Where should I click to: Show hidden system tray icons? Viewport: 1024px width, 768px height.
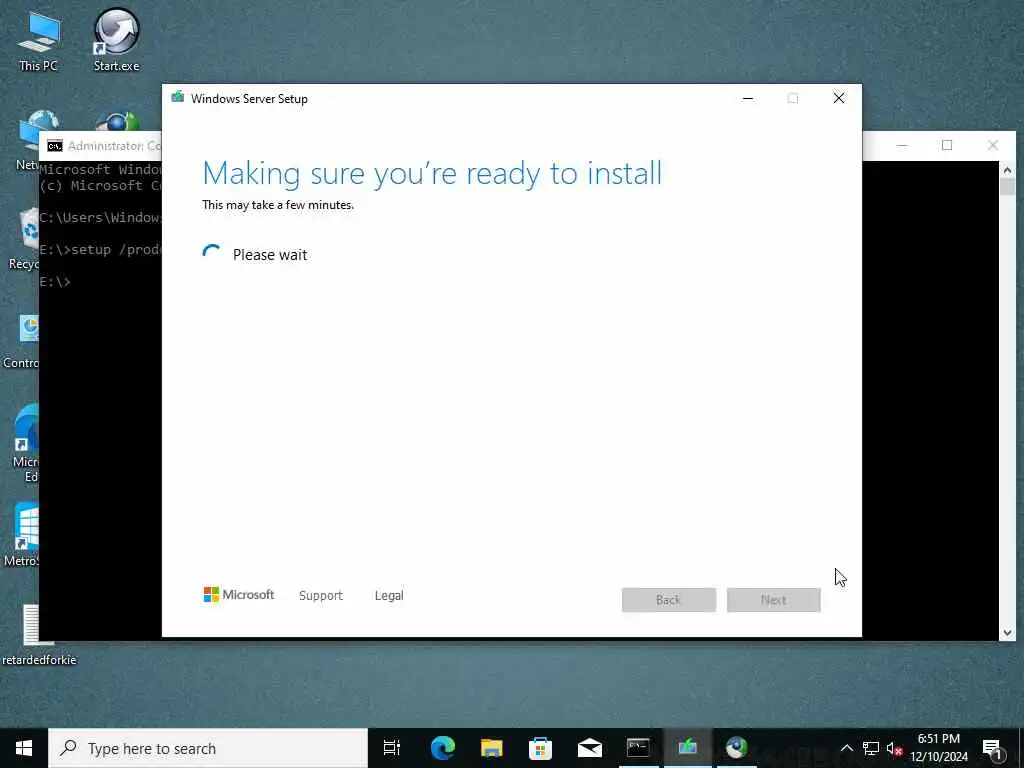click(846, 748)
